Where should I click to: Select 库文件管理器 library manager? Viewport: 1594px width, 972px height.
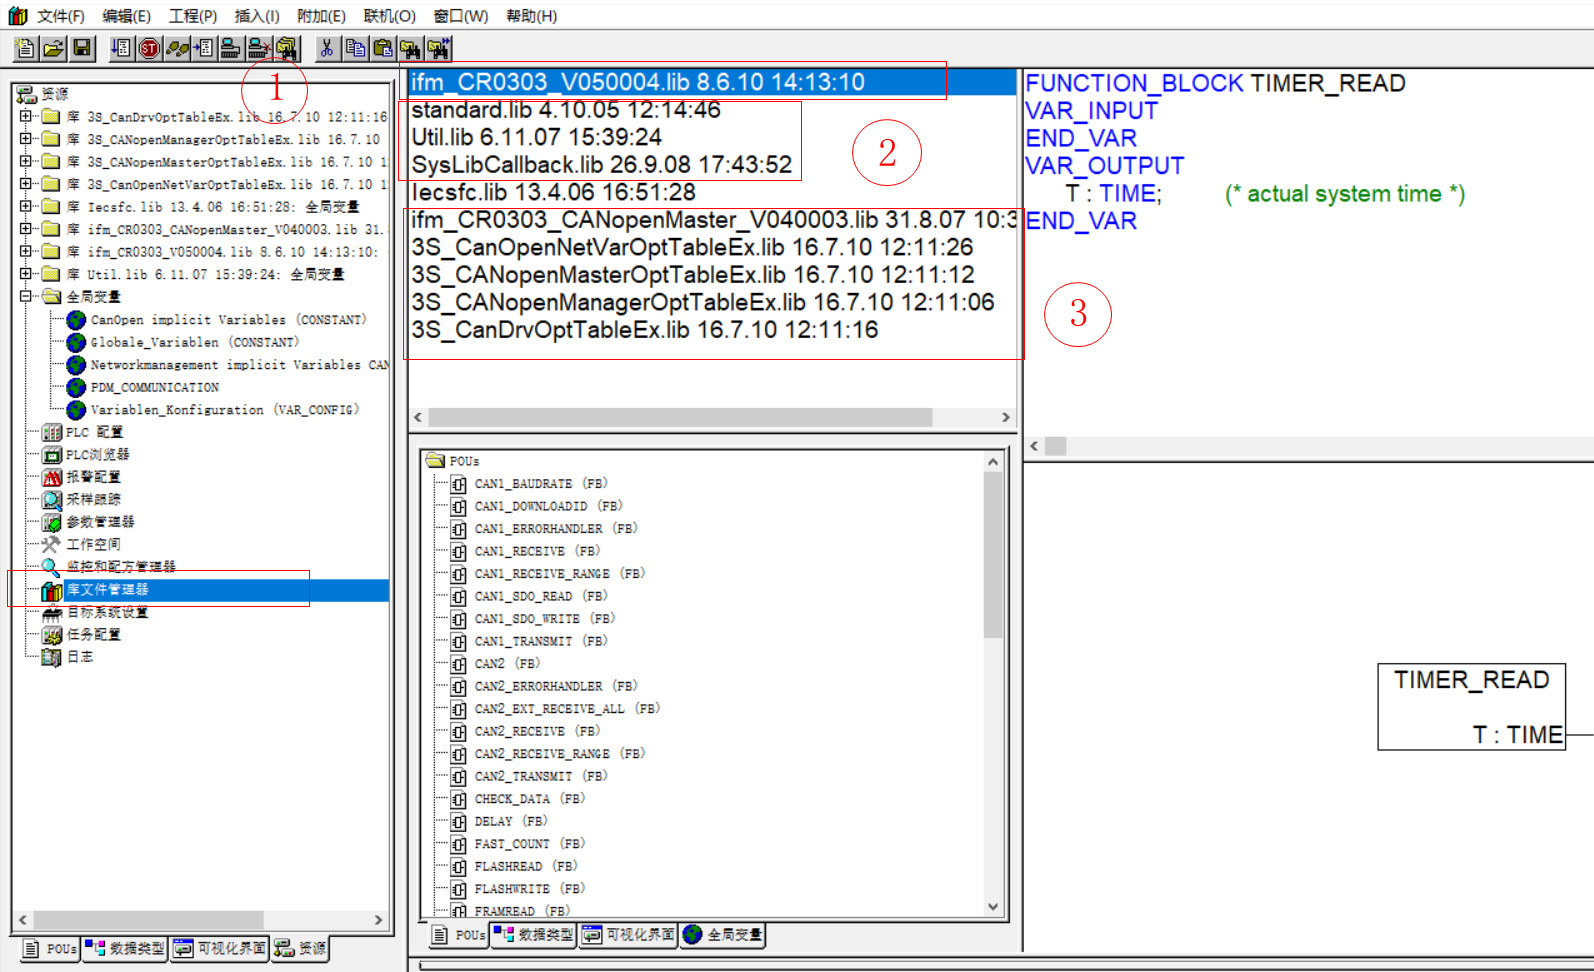[107, 590]
